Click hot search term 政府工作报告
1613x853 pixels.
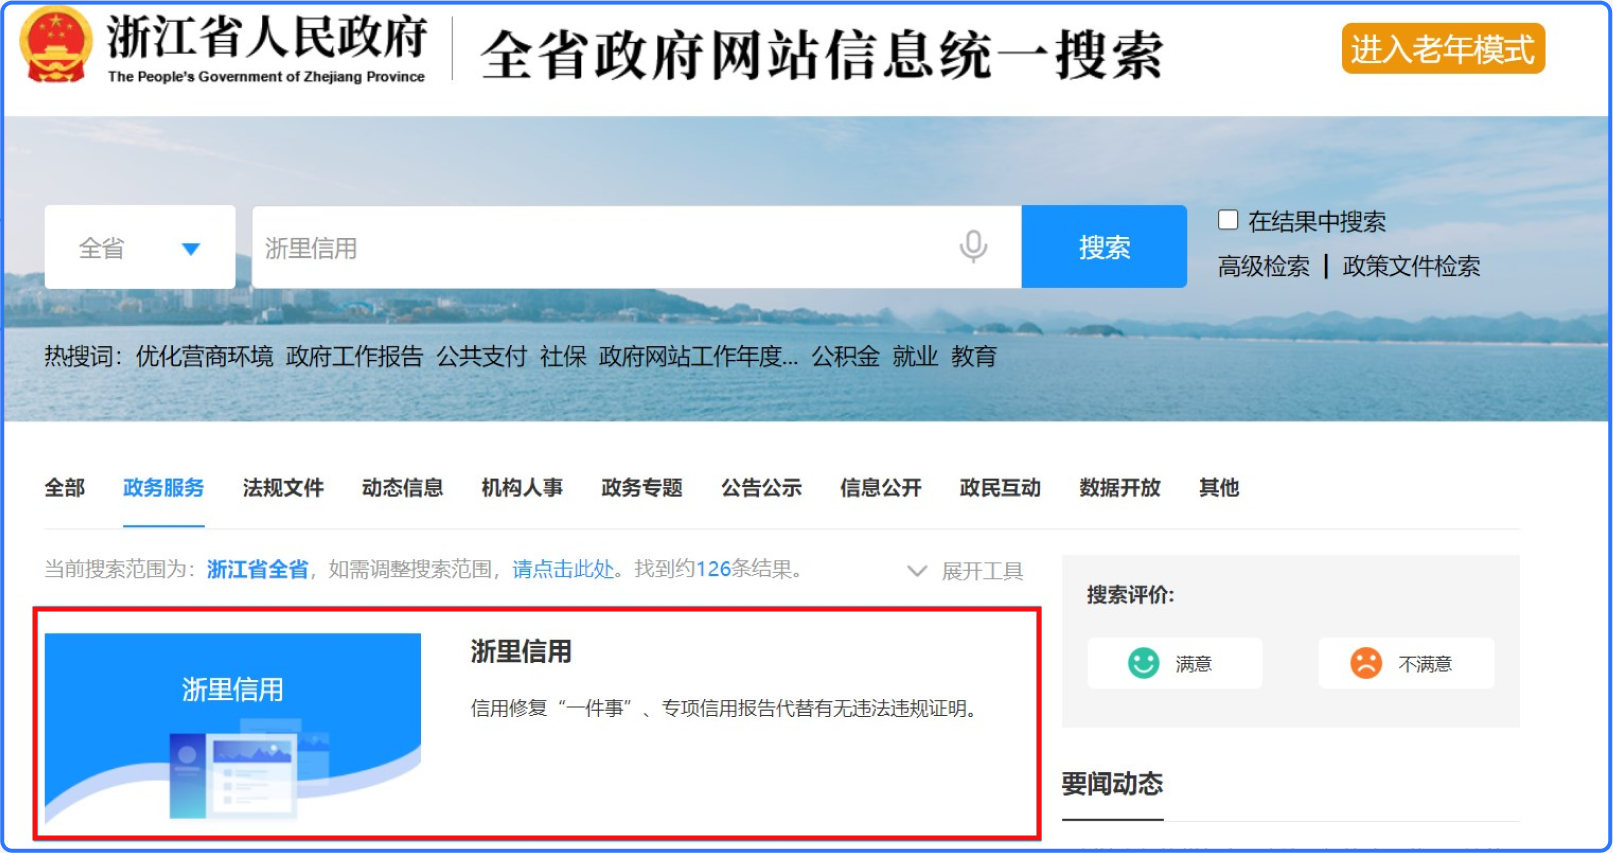pos(354,357)
